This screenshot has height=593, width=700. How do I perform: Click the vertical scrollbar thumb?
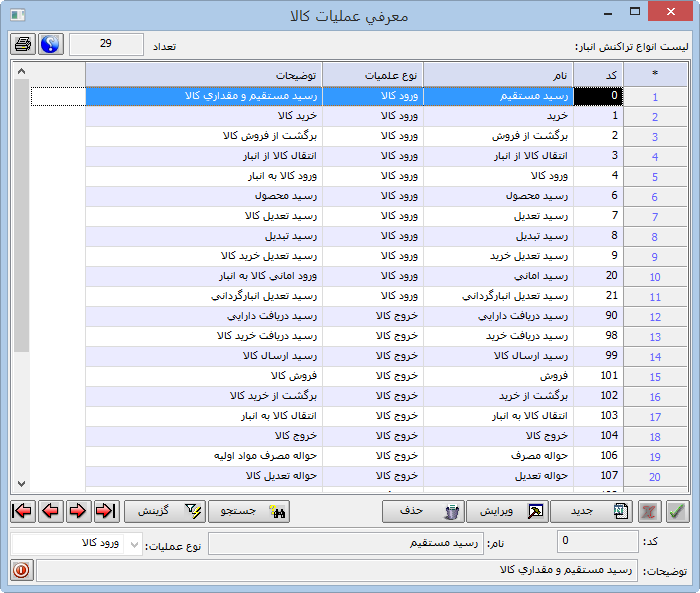point(21,216)
